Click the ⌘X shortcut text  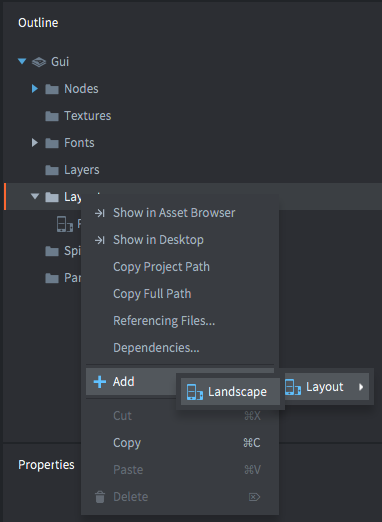(x=252, y=416)
